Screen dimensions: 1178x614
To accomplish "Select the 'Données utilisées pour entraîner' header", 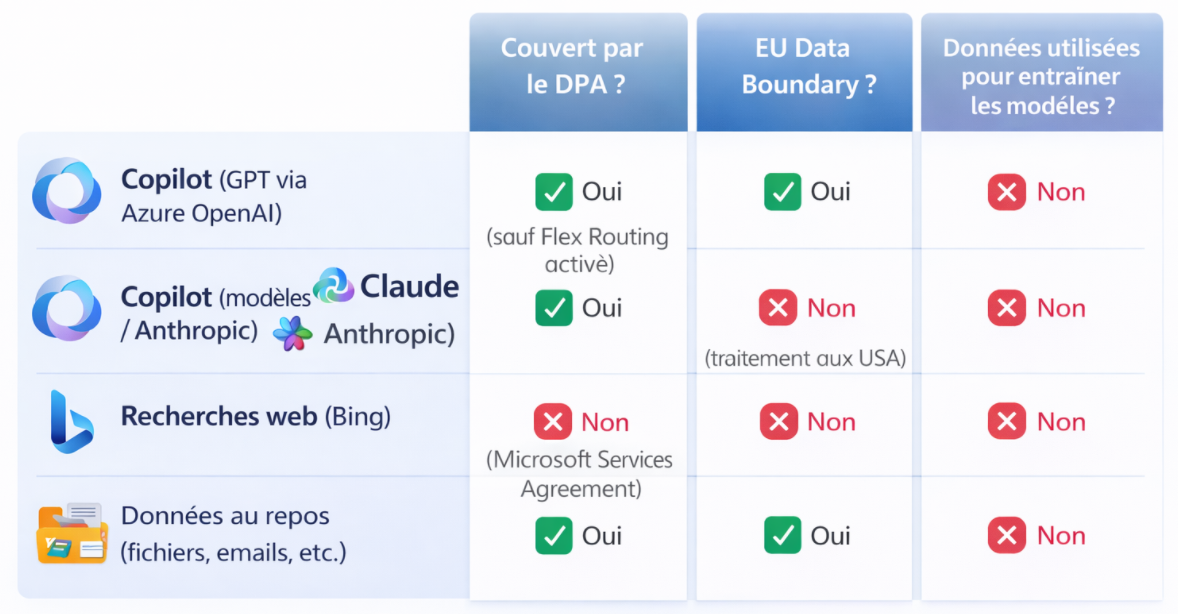I will pos(1041,75).
